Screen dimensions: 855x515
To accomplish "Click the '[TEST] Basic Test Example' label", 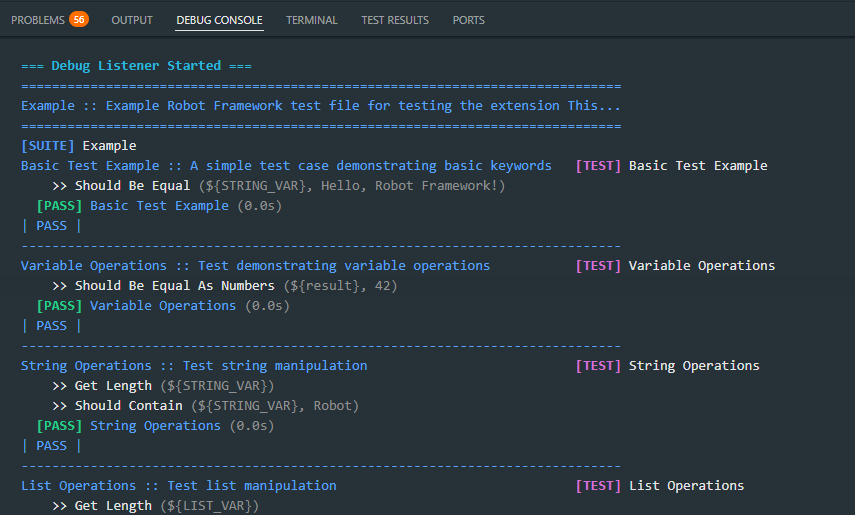I will [x=671, y=166].
